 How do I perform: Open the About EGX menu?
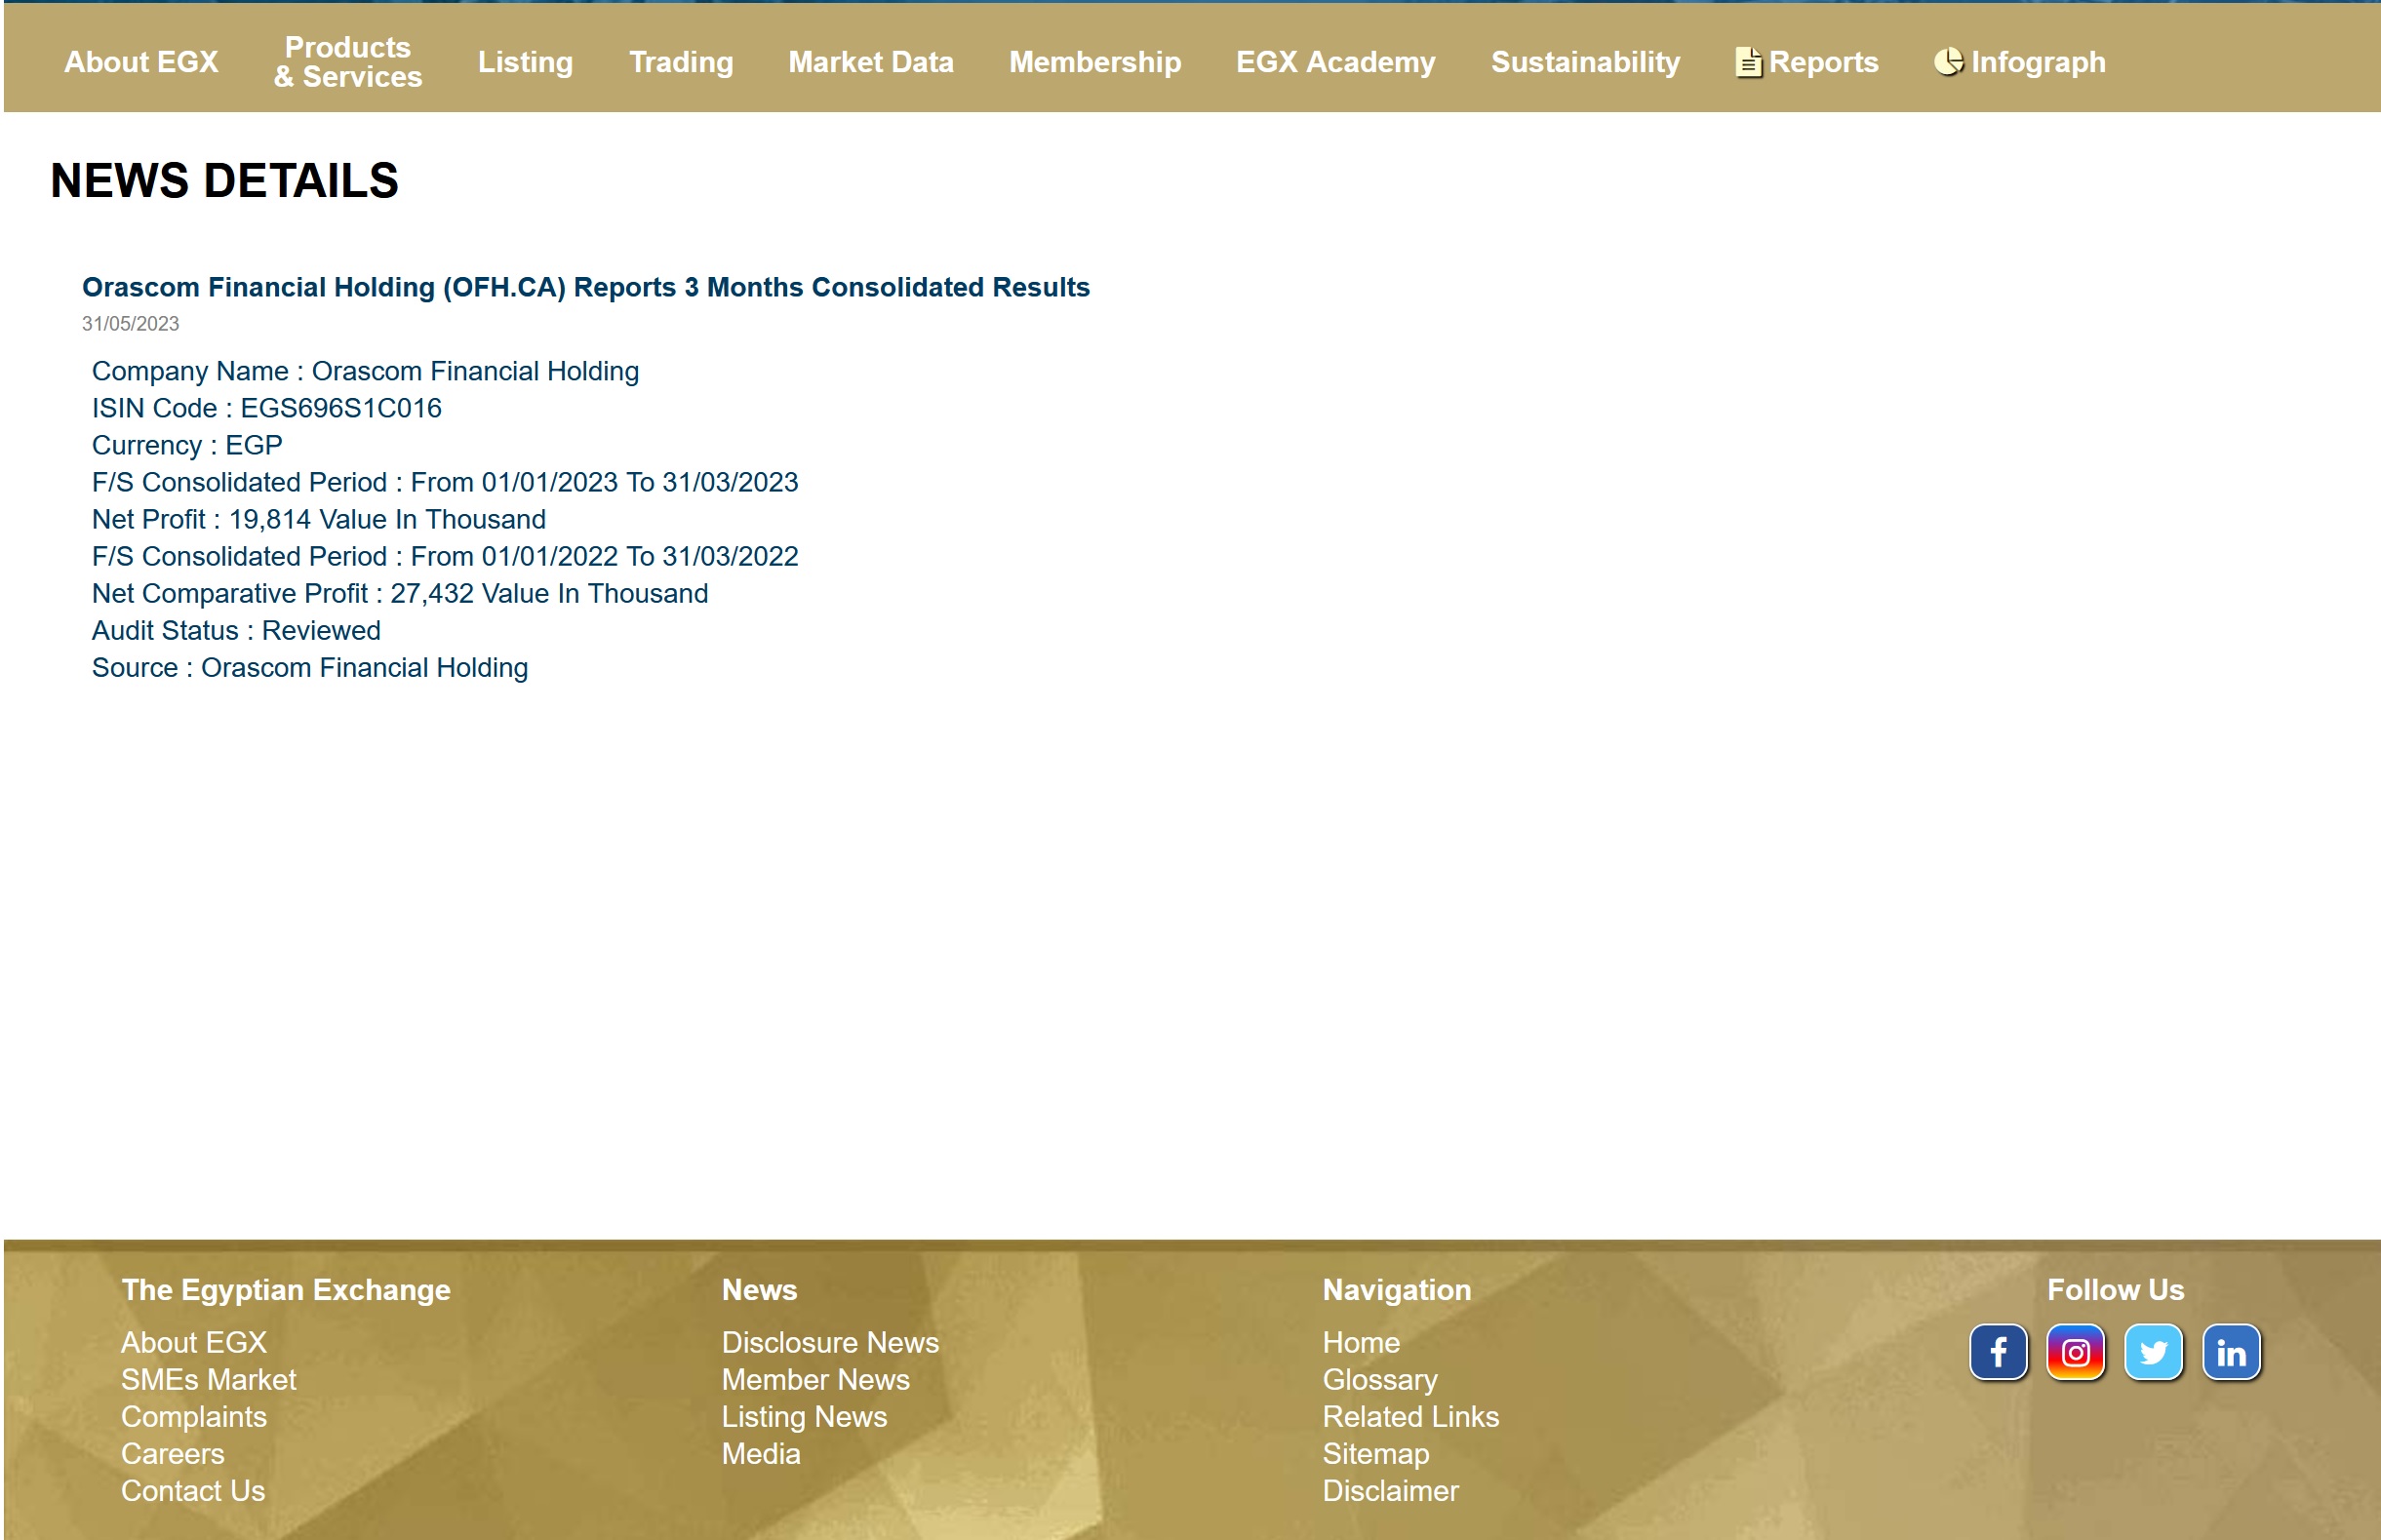tap(141, 62)
